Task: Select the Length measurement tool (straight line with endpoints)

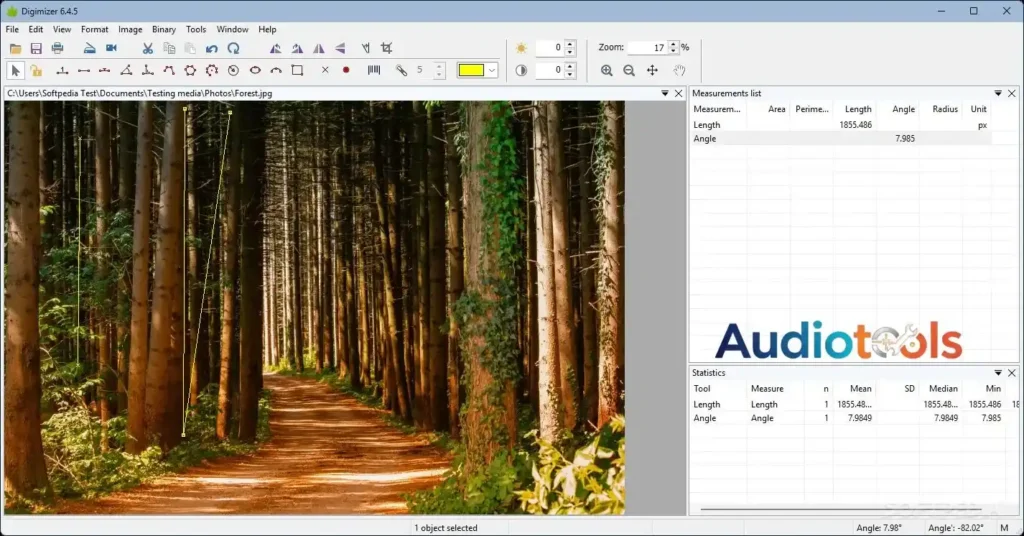Action: pos(84,70)
